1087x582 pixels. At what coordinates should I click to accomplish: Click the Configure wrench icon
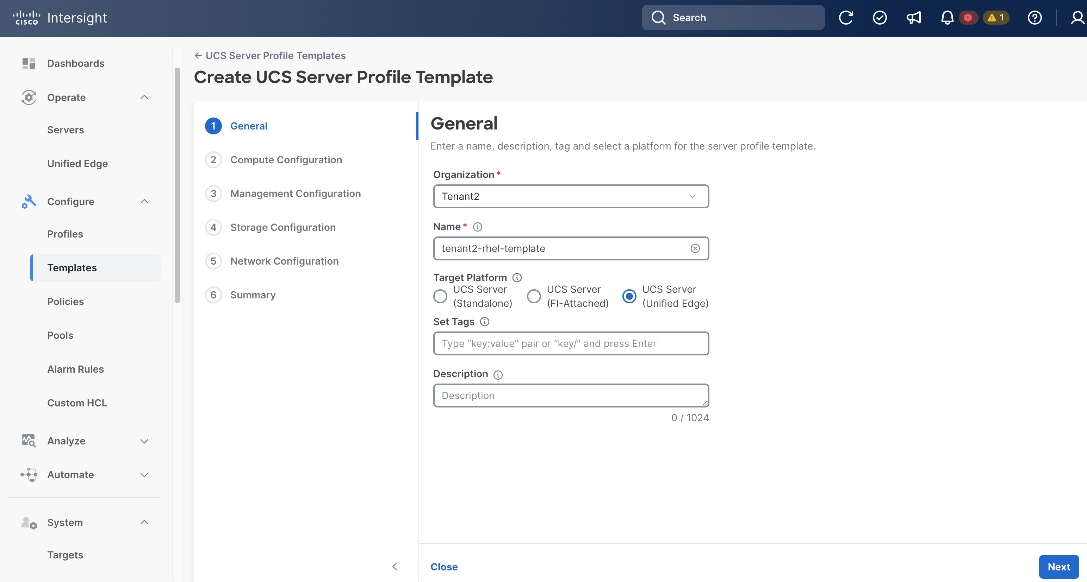(28, 202)
